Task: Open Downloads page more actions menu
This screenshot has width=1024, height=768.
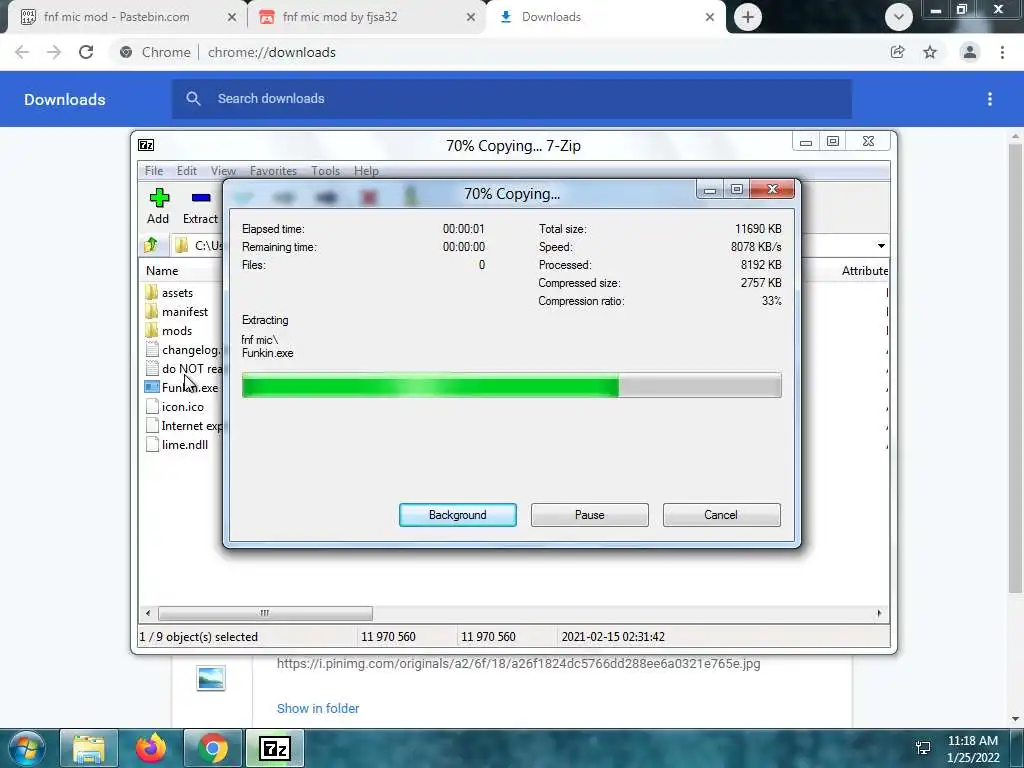Action: tap(990, 99)
